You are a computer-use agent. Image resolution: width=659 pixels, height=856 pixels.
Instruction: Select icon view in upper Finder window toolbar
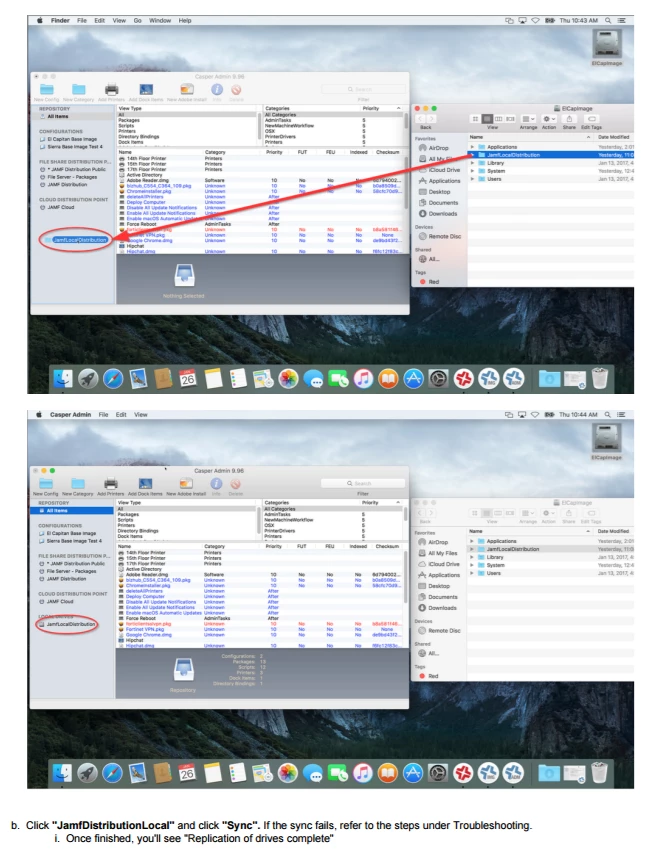point(476,119)
